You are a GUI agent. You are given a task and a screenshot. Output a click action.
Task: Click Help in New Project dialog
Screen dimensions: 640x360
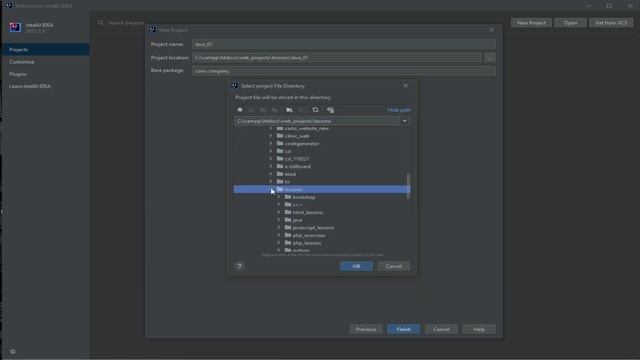click(479, 329)
